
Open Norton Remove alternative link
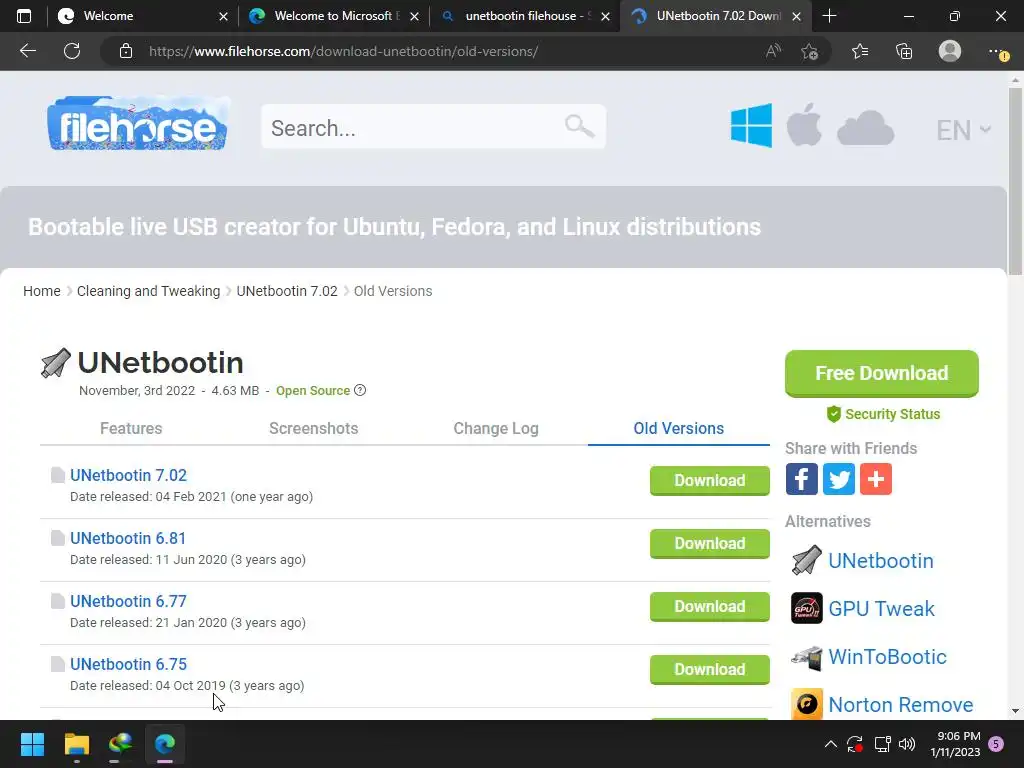(901, 705)
